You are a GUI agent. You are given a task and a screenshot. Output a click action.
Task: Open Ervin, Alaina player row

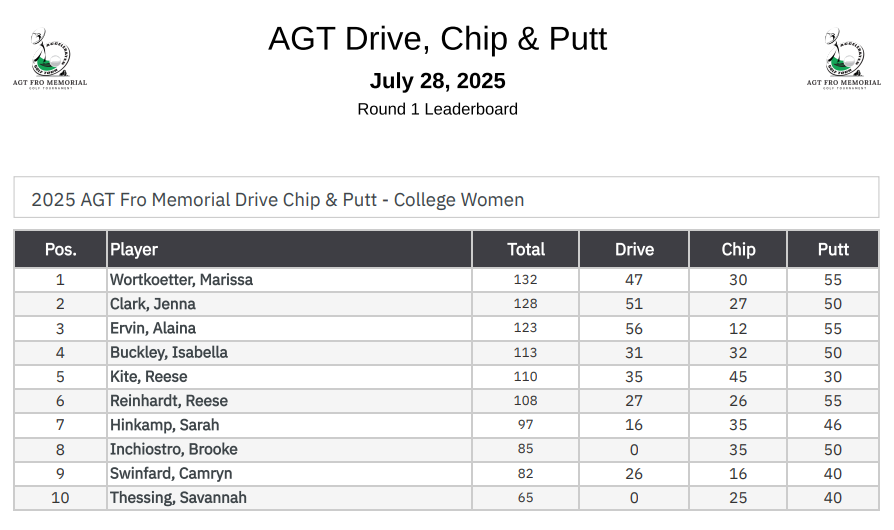pos(153,328)
